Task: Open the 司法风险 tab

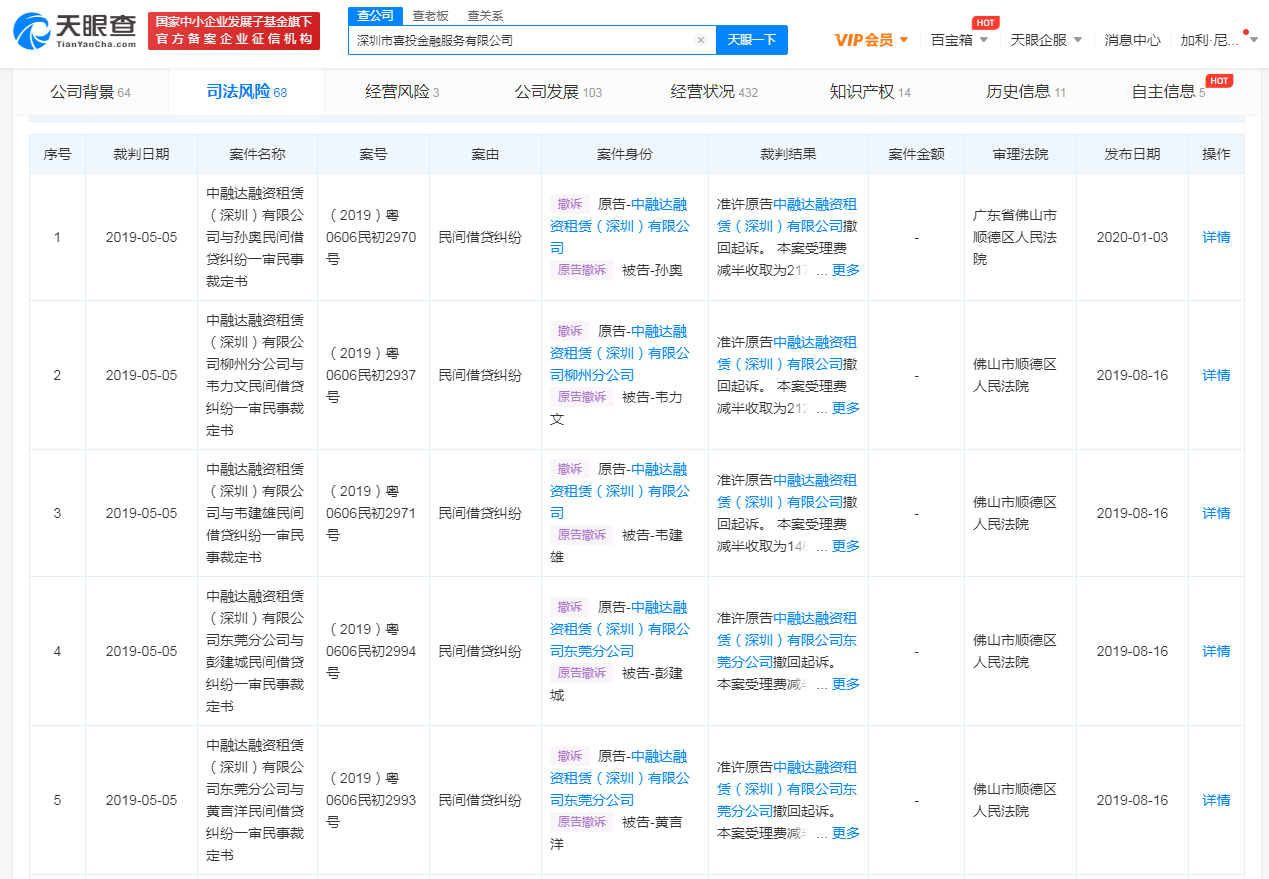Action: [x=247, y=92]
